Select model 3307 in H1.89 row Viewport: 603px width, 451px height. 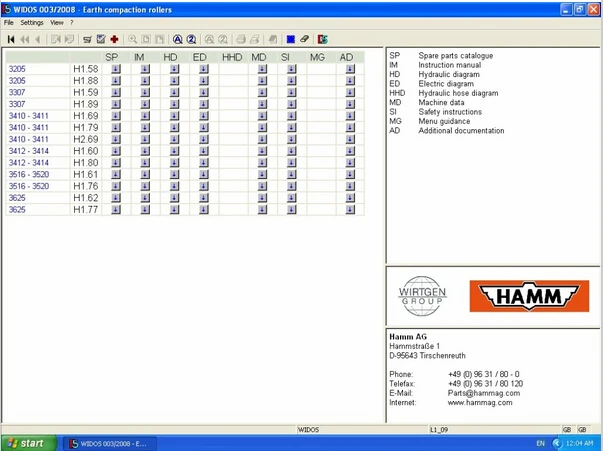click(x=17, y=104)
